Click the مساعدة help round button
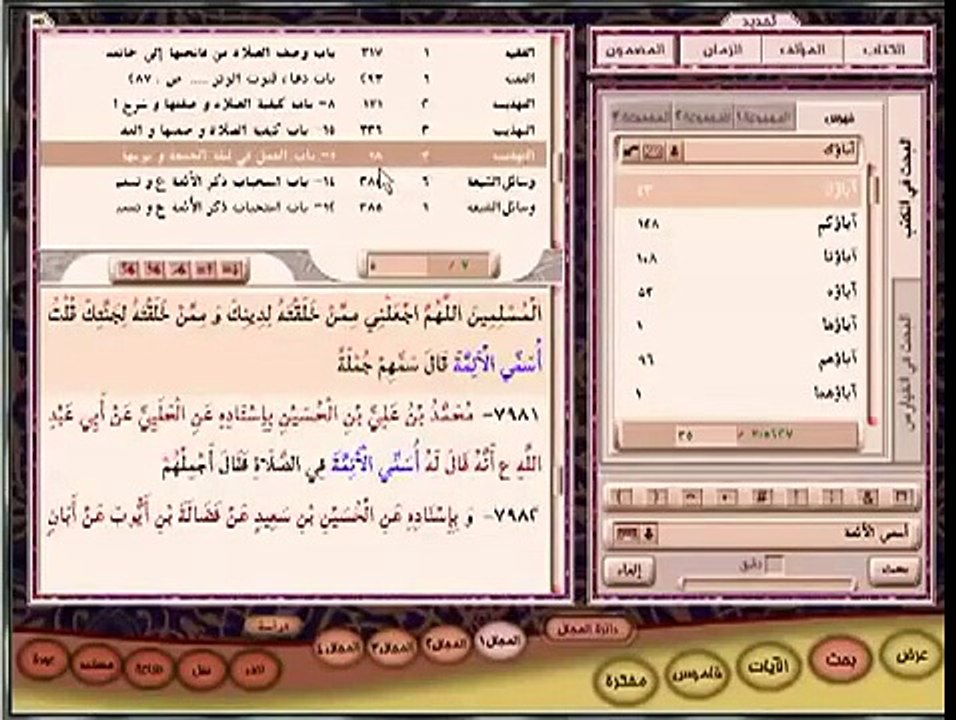 click(96, 665)
